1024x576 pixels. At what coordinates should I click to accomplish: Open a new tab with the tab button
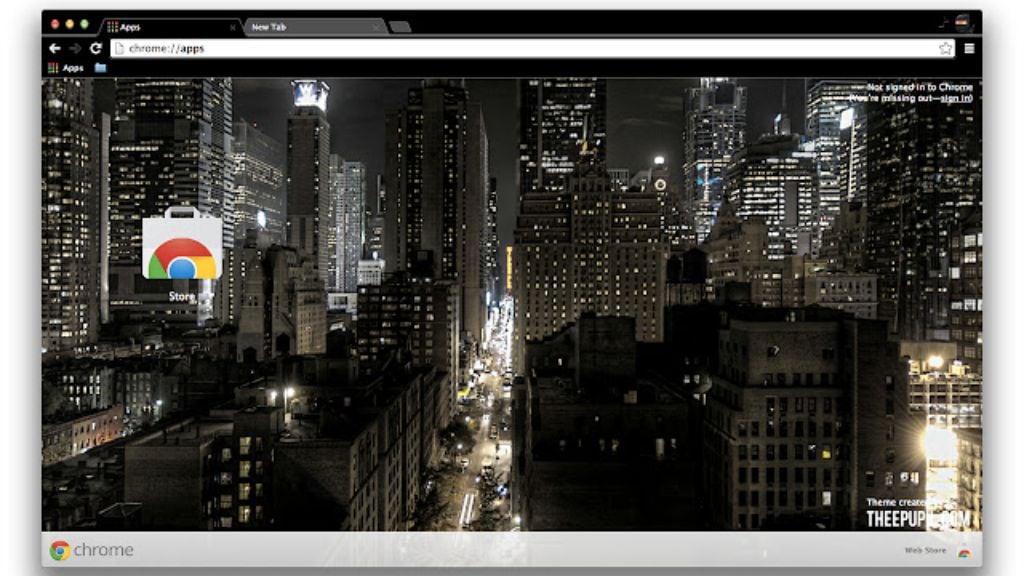(x=400, y=27)
